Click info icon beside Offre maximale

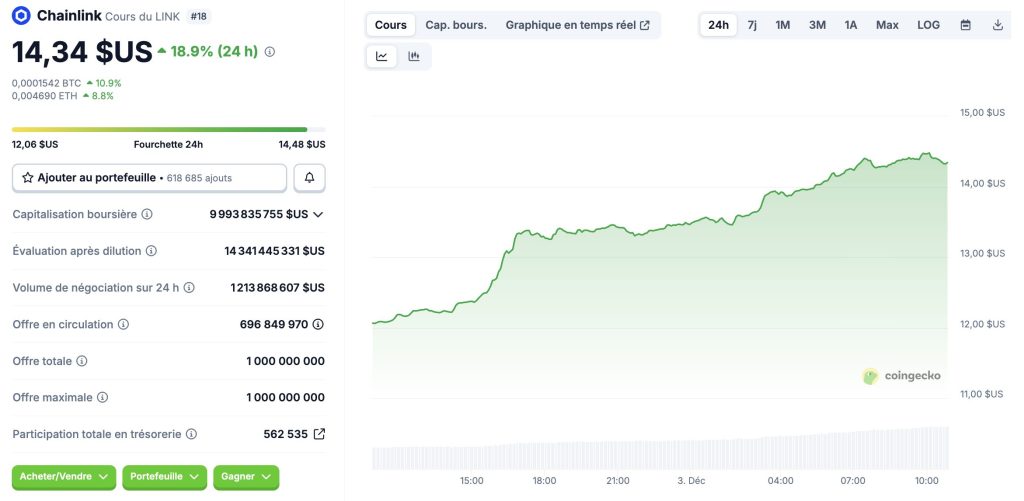coord(101,398)
